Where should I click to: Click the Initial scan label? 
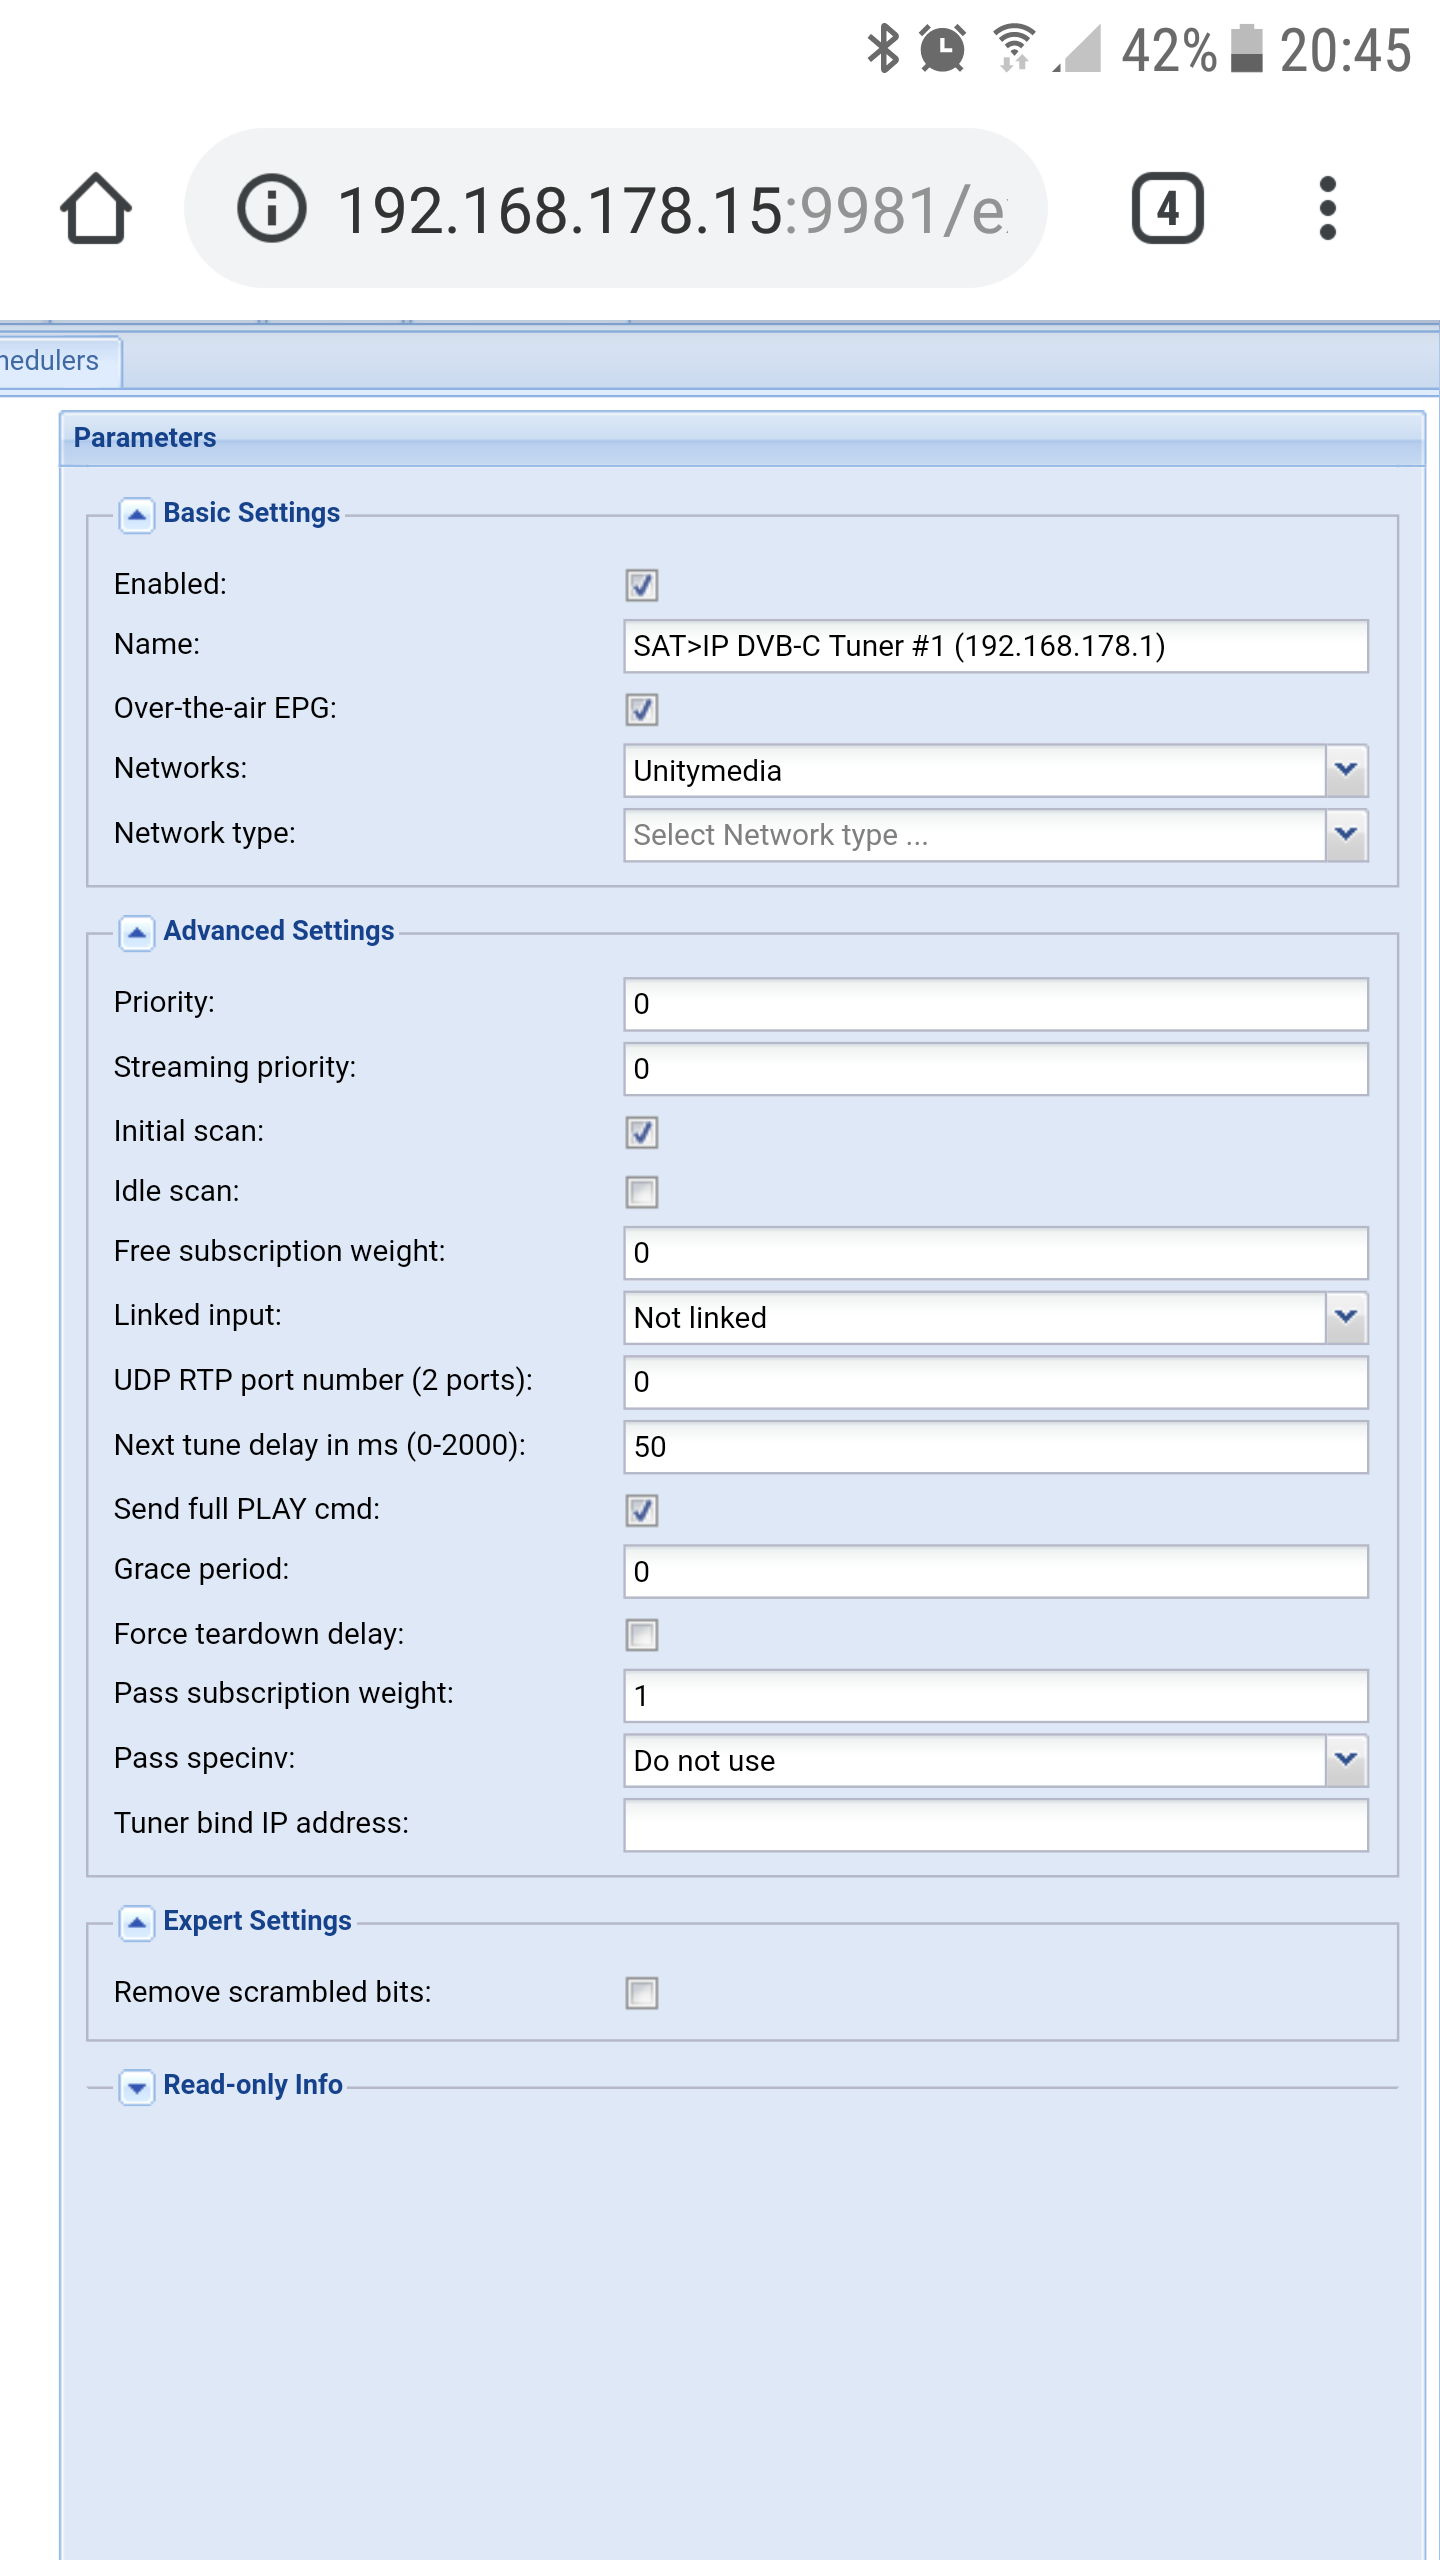189,1131
